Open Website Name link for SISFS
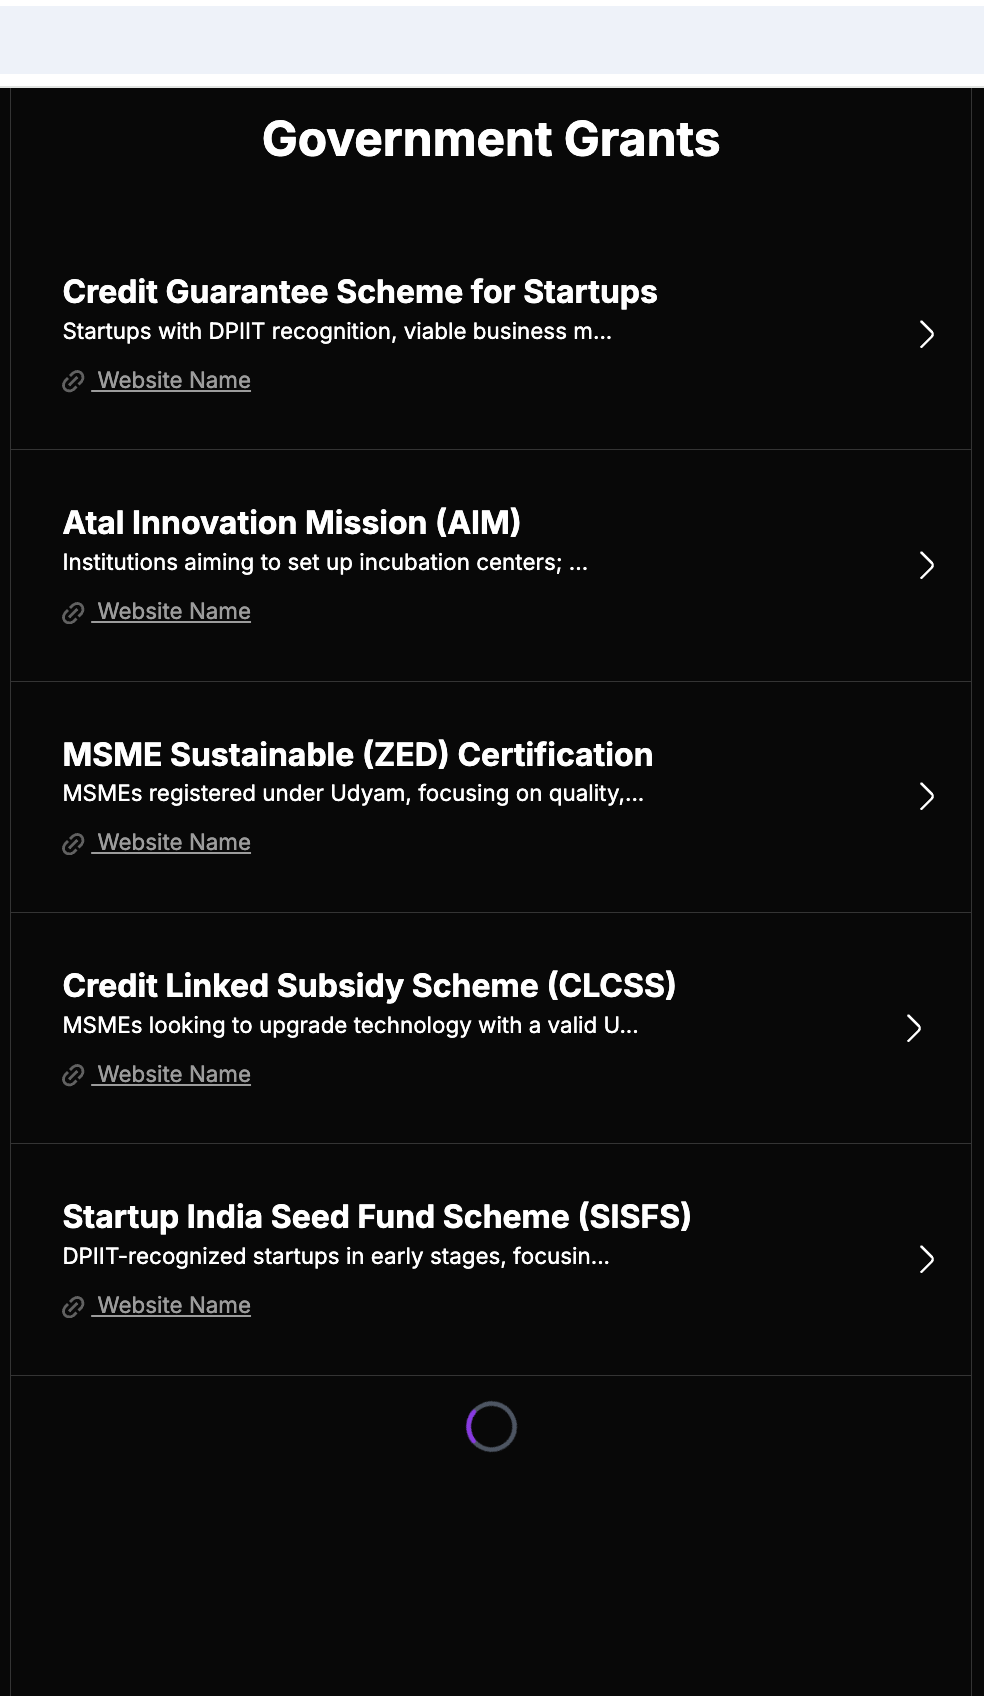This screenshot has height=1696, width=984. tap(173, 1305)
